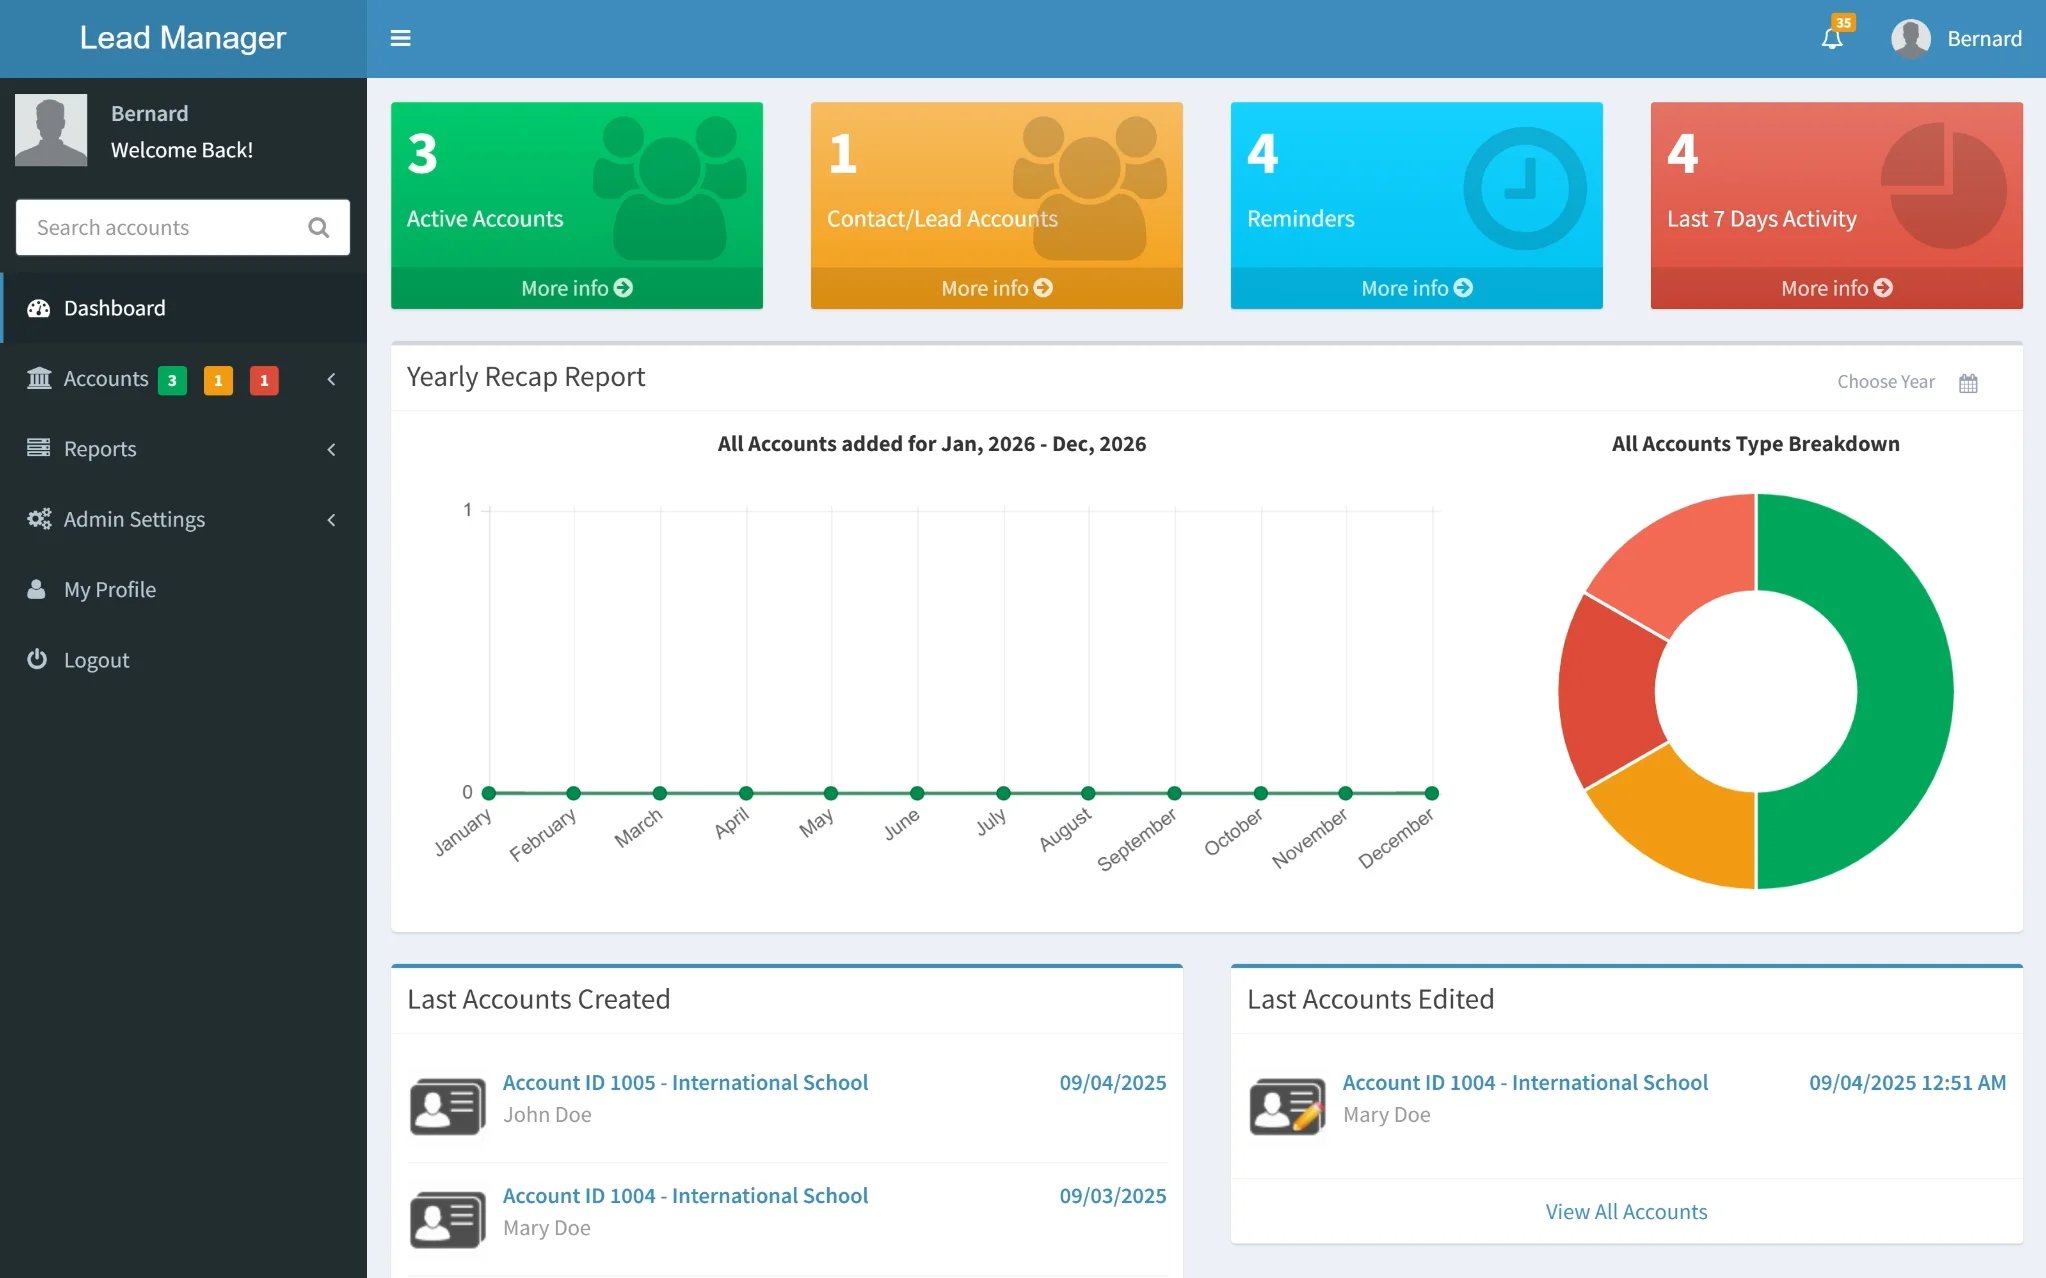Expand the Reports sidebar menu
Screen dimensions: 2046x1278
coord(100,449)
